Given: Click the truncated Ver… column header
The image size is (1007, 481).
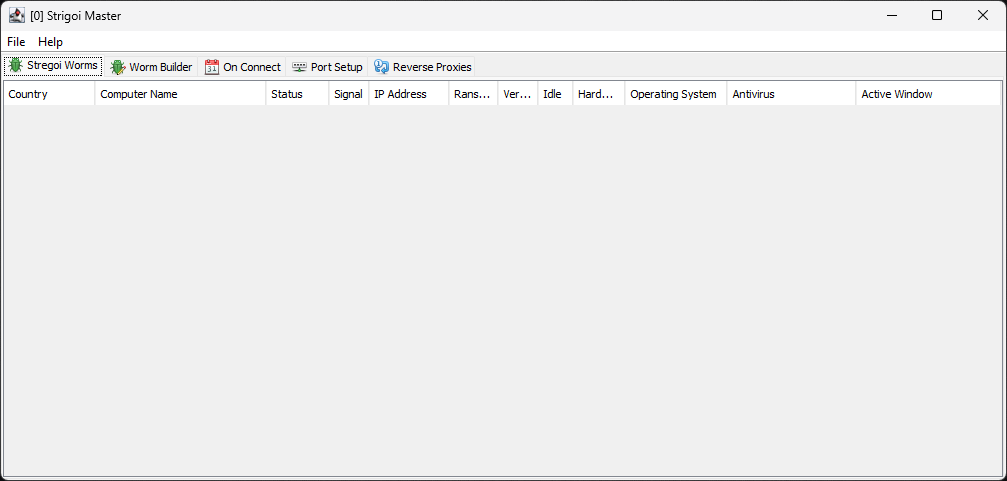Looking at the screenshot, I should pos(518,94).
